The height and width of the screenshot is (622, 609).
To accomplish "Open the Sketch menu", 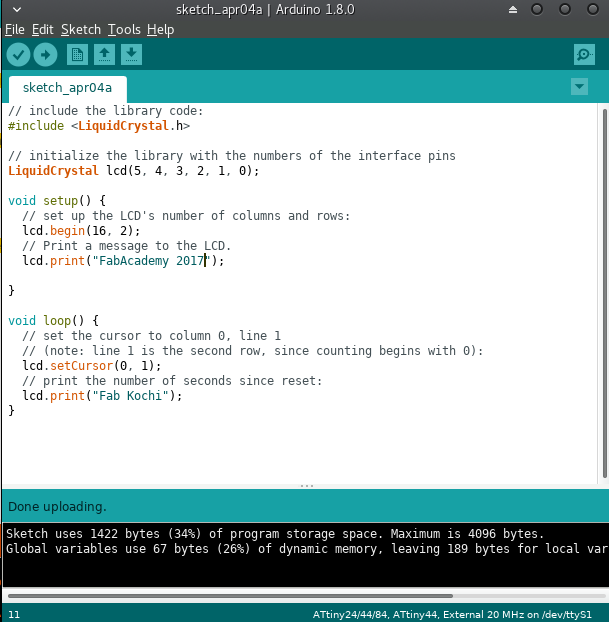I will pyautogui.click(x=81, y=30).
